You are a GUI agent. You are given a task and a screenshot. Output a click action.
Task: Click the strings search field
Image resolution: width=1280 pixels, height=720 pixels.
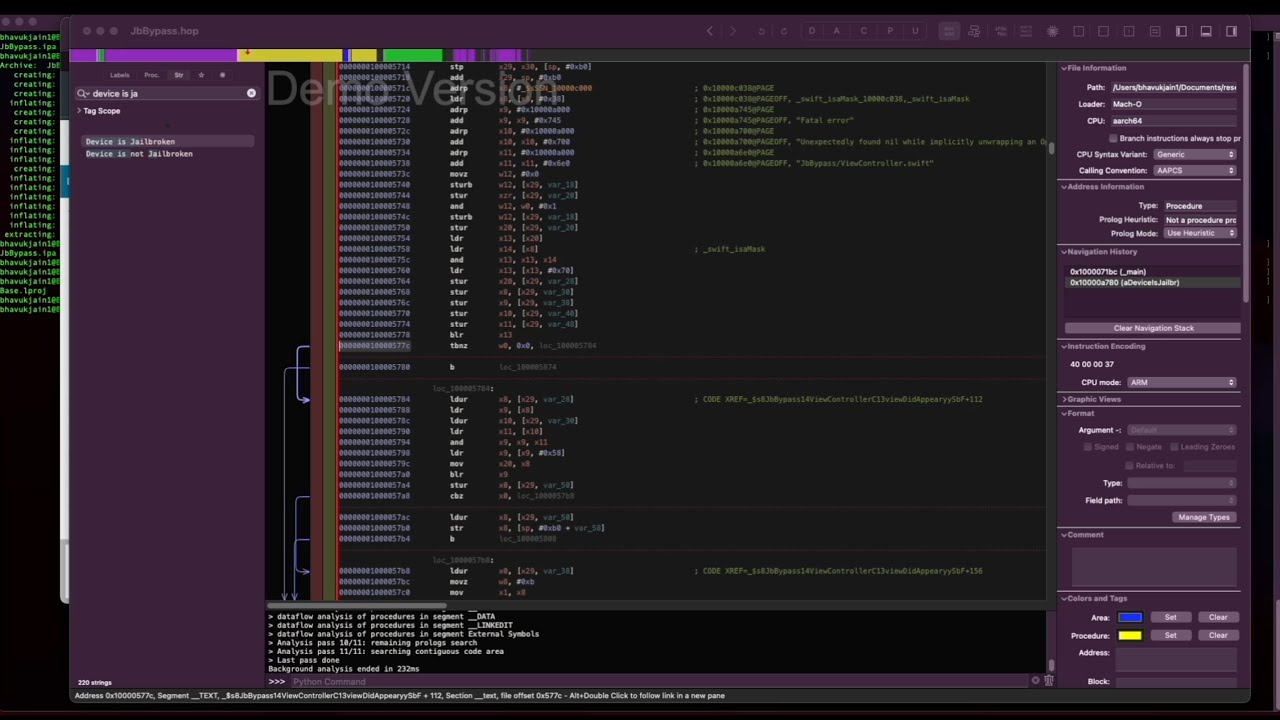[x=167, y=93]
